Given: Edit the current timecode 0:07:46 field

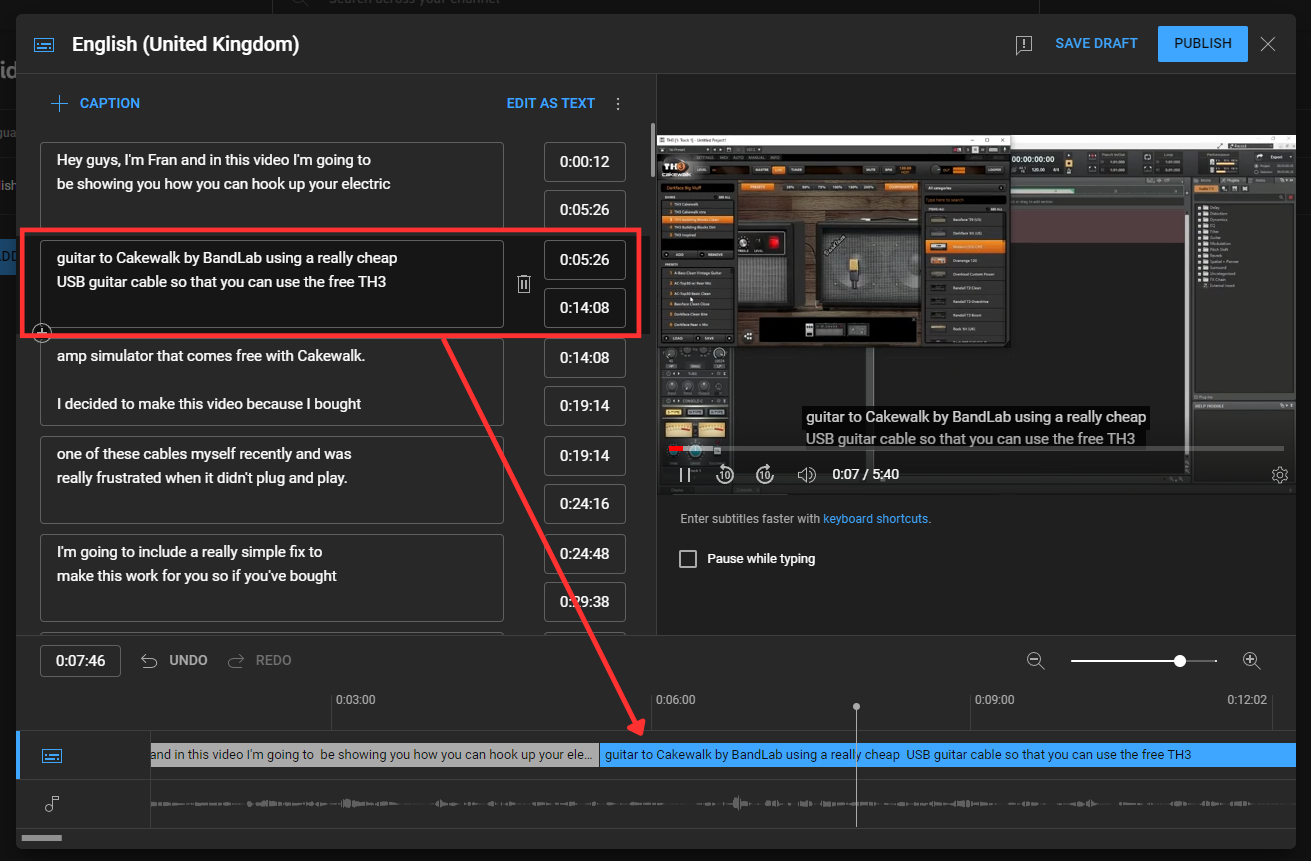Looking at the screenshot, I should click(x=80, y=661).
